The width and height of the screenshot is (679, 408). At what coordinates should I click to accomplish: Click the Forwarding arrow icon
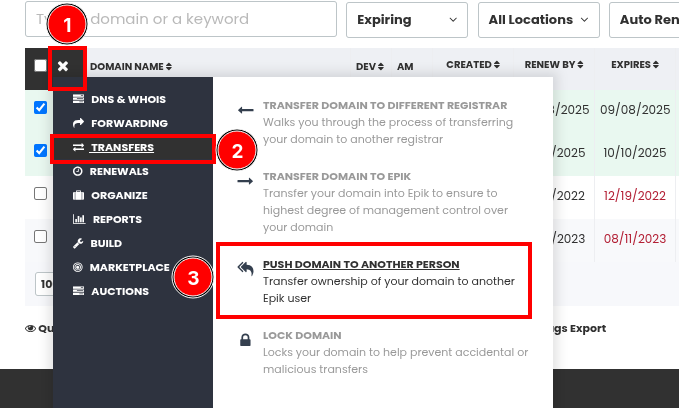pos(78,123)
